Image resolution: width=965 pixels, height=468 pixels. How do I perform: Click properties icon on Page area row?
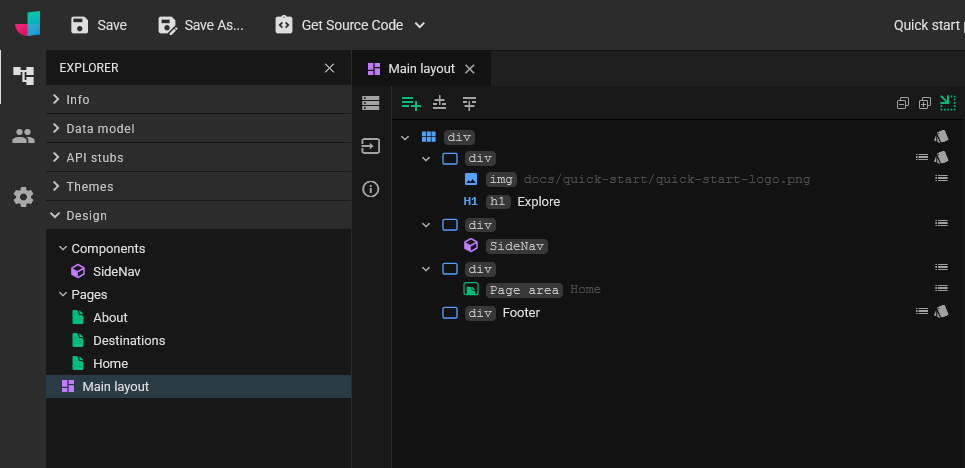point(941,288)
